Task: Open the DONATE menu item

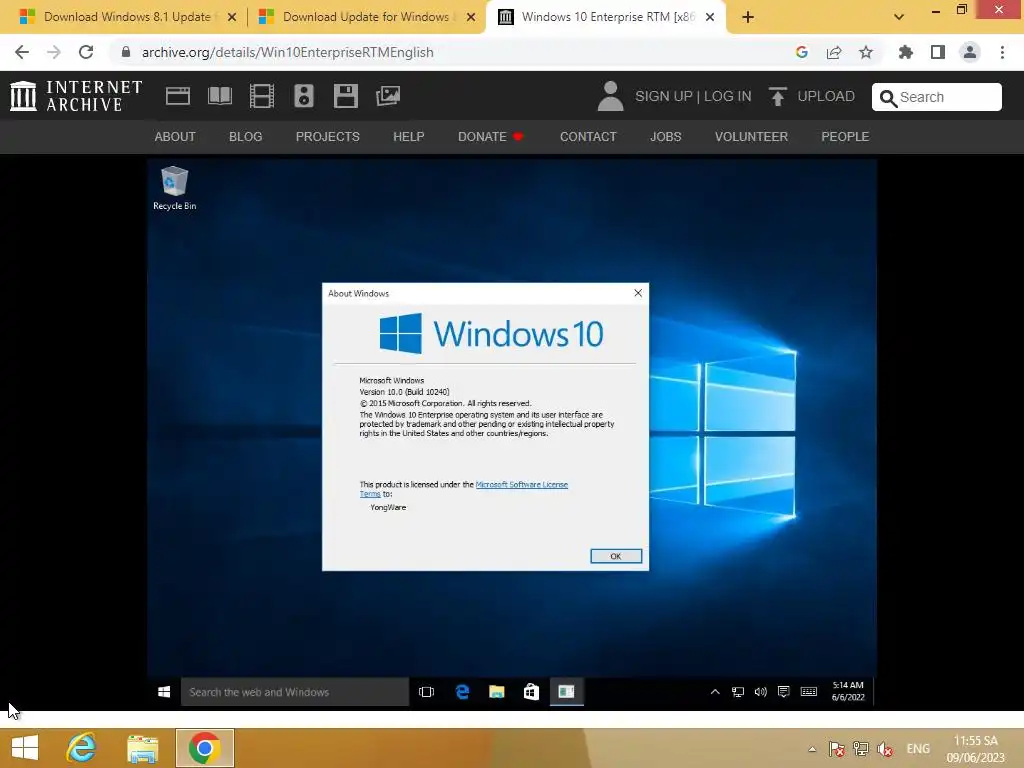Action: pyautogui.click(x=490, y=136)
